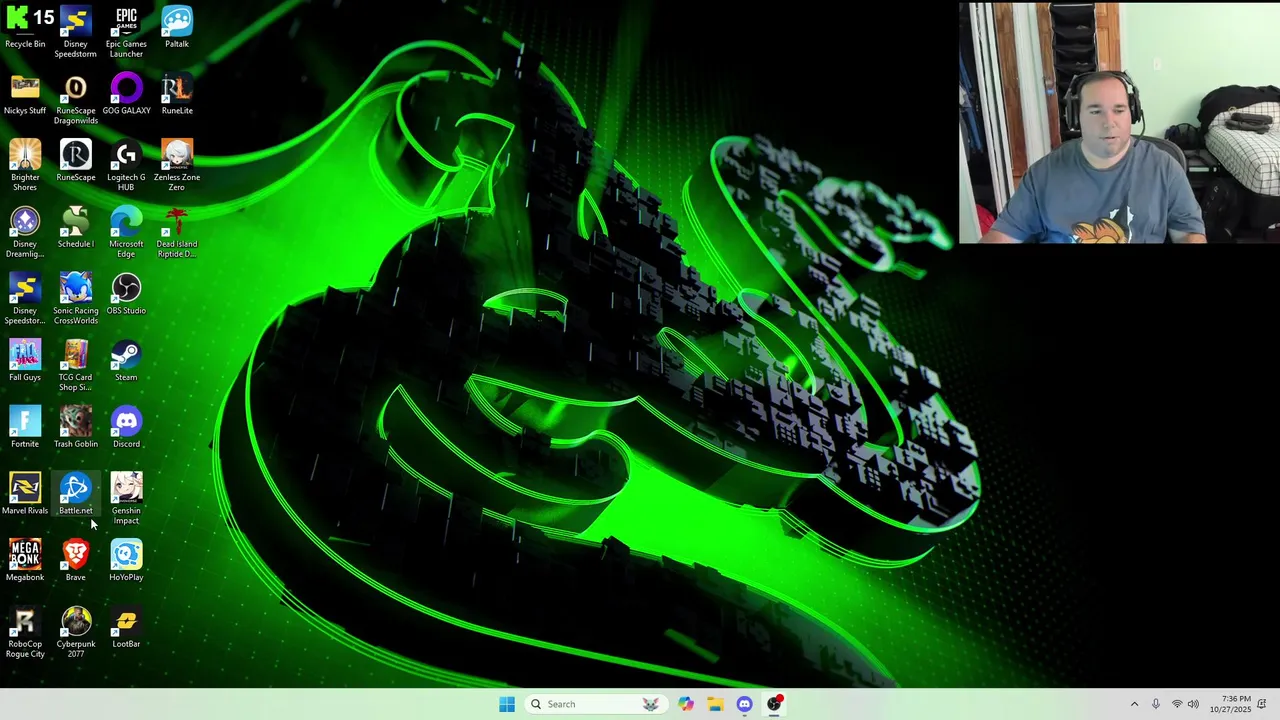Select RuneScape Dragonwilds desktop shortcut
1280x720 pixels.
tap(75, 99)
